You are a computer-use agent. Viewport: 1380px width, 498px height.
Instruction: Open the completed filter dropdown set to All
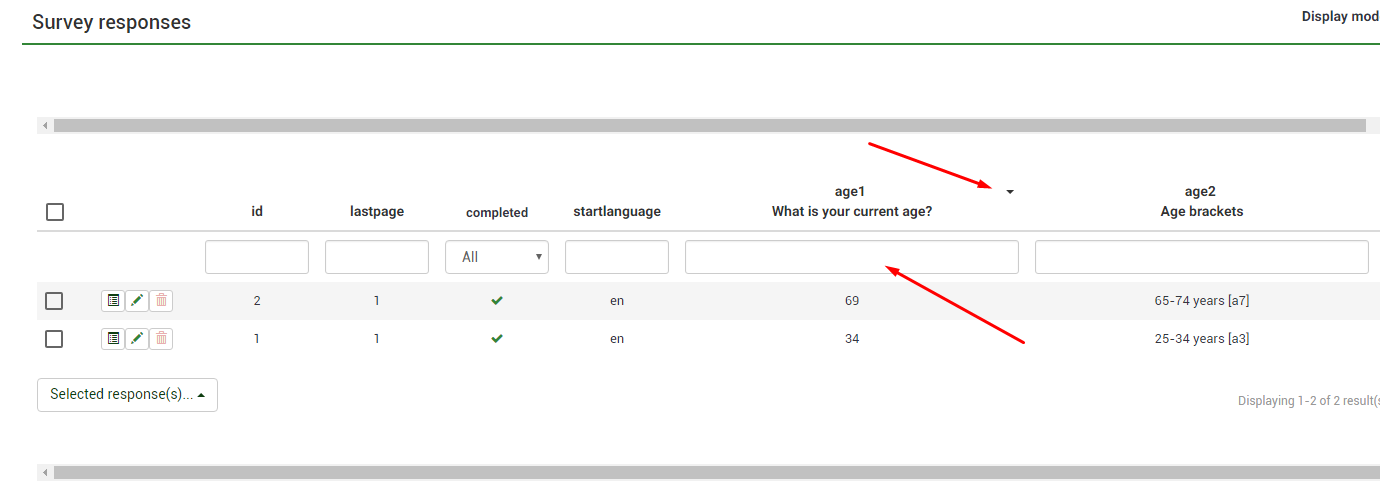[497, 257]
